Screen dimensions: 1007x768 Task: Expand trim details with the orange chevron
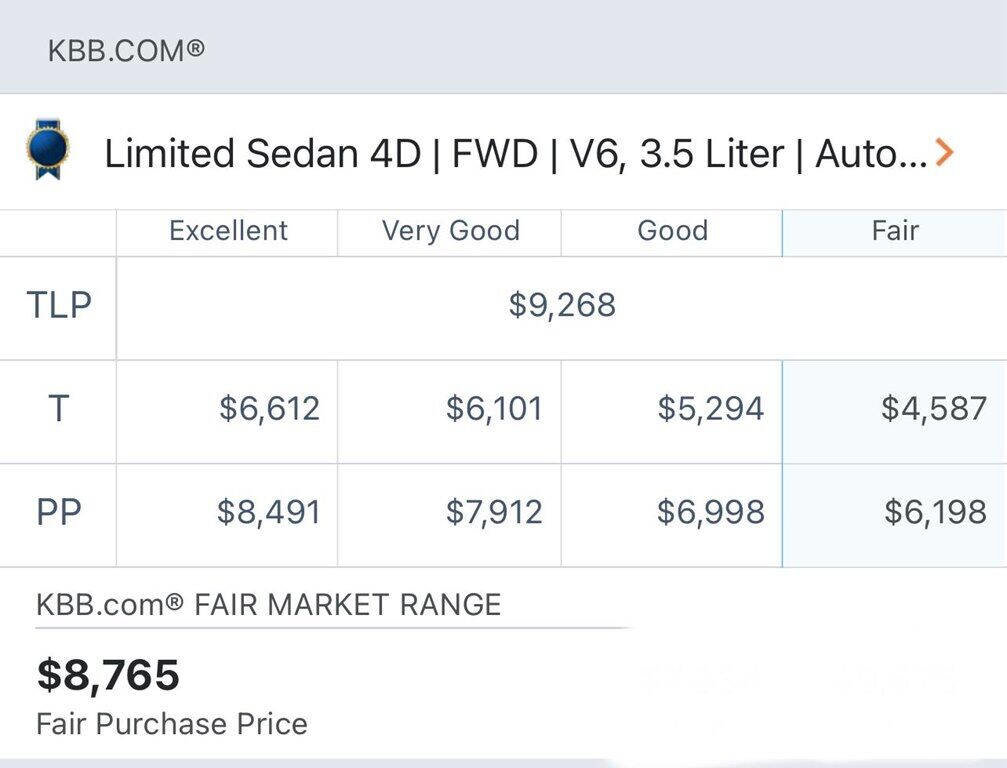[x=944, y=152]
